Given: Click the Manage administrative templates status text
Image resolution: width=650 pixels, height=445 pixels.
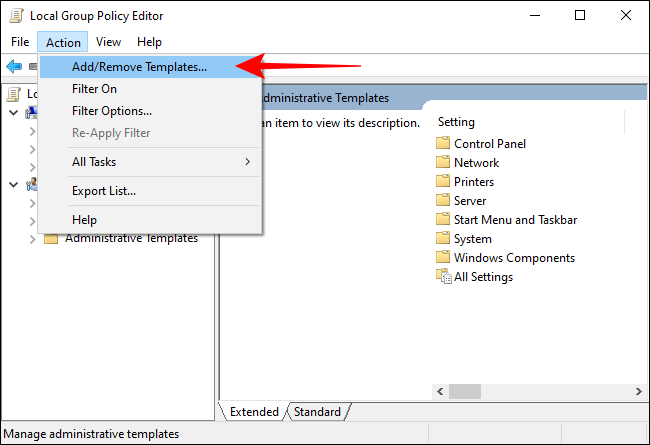Looking at the screenshot, I should [91, 434].
